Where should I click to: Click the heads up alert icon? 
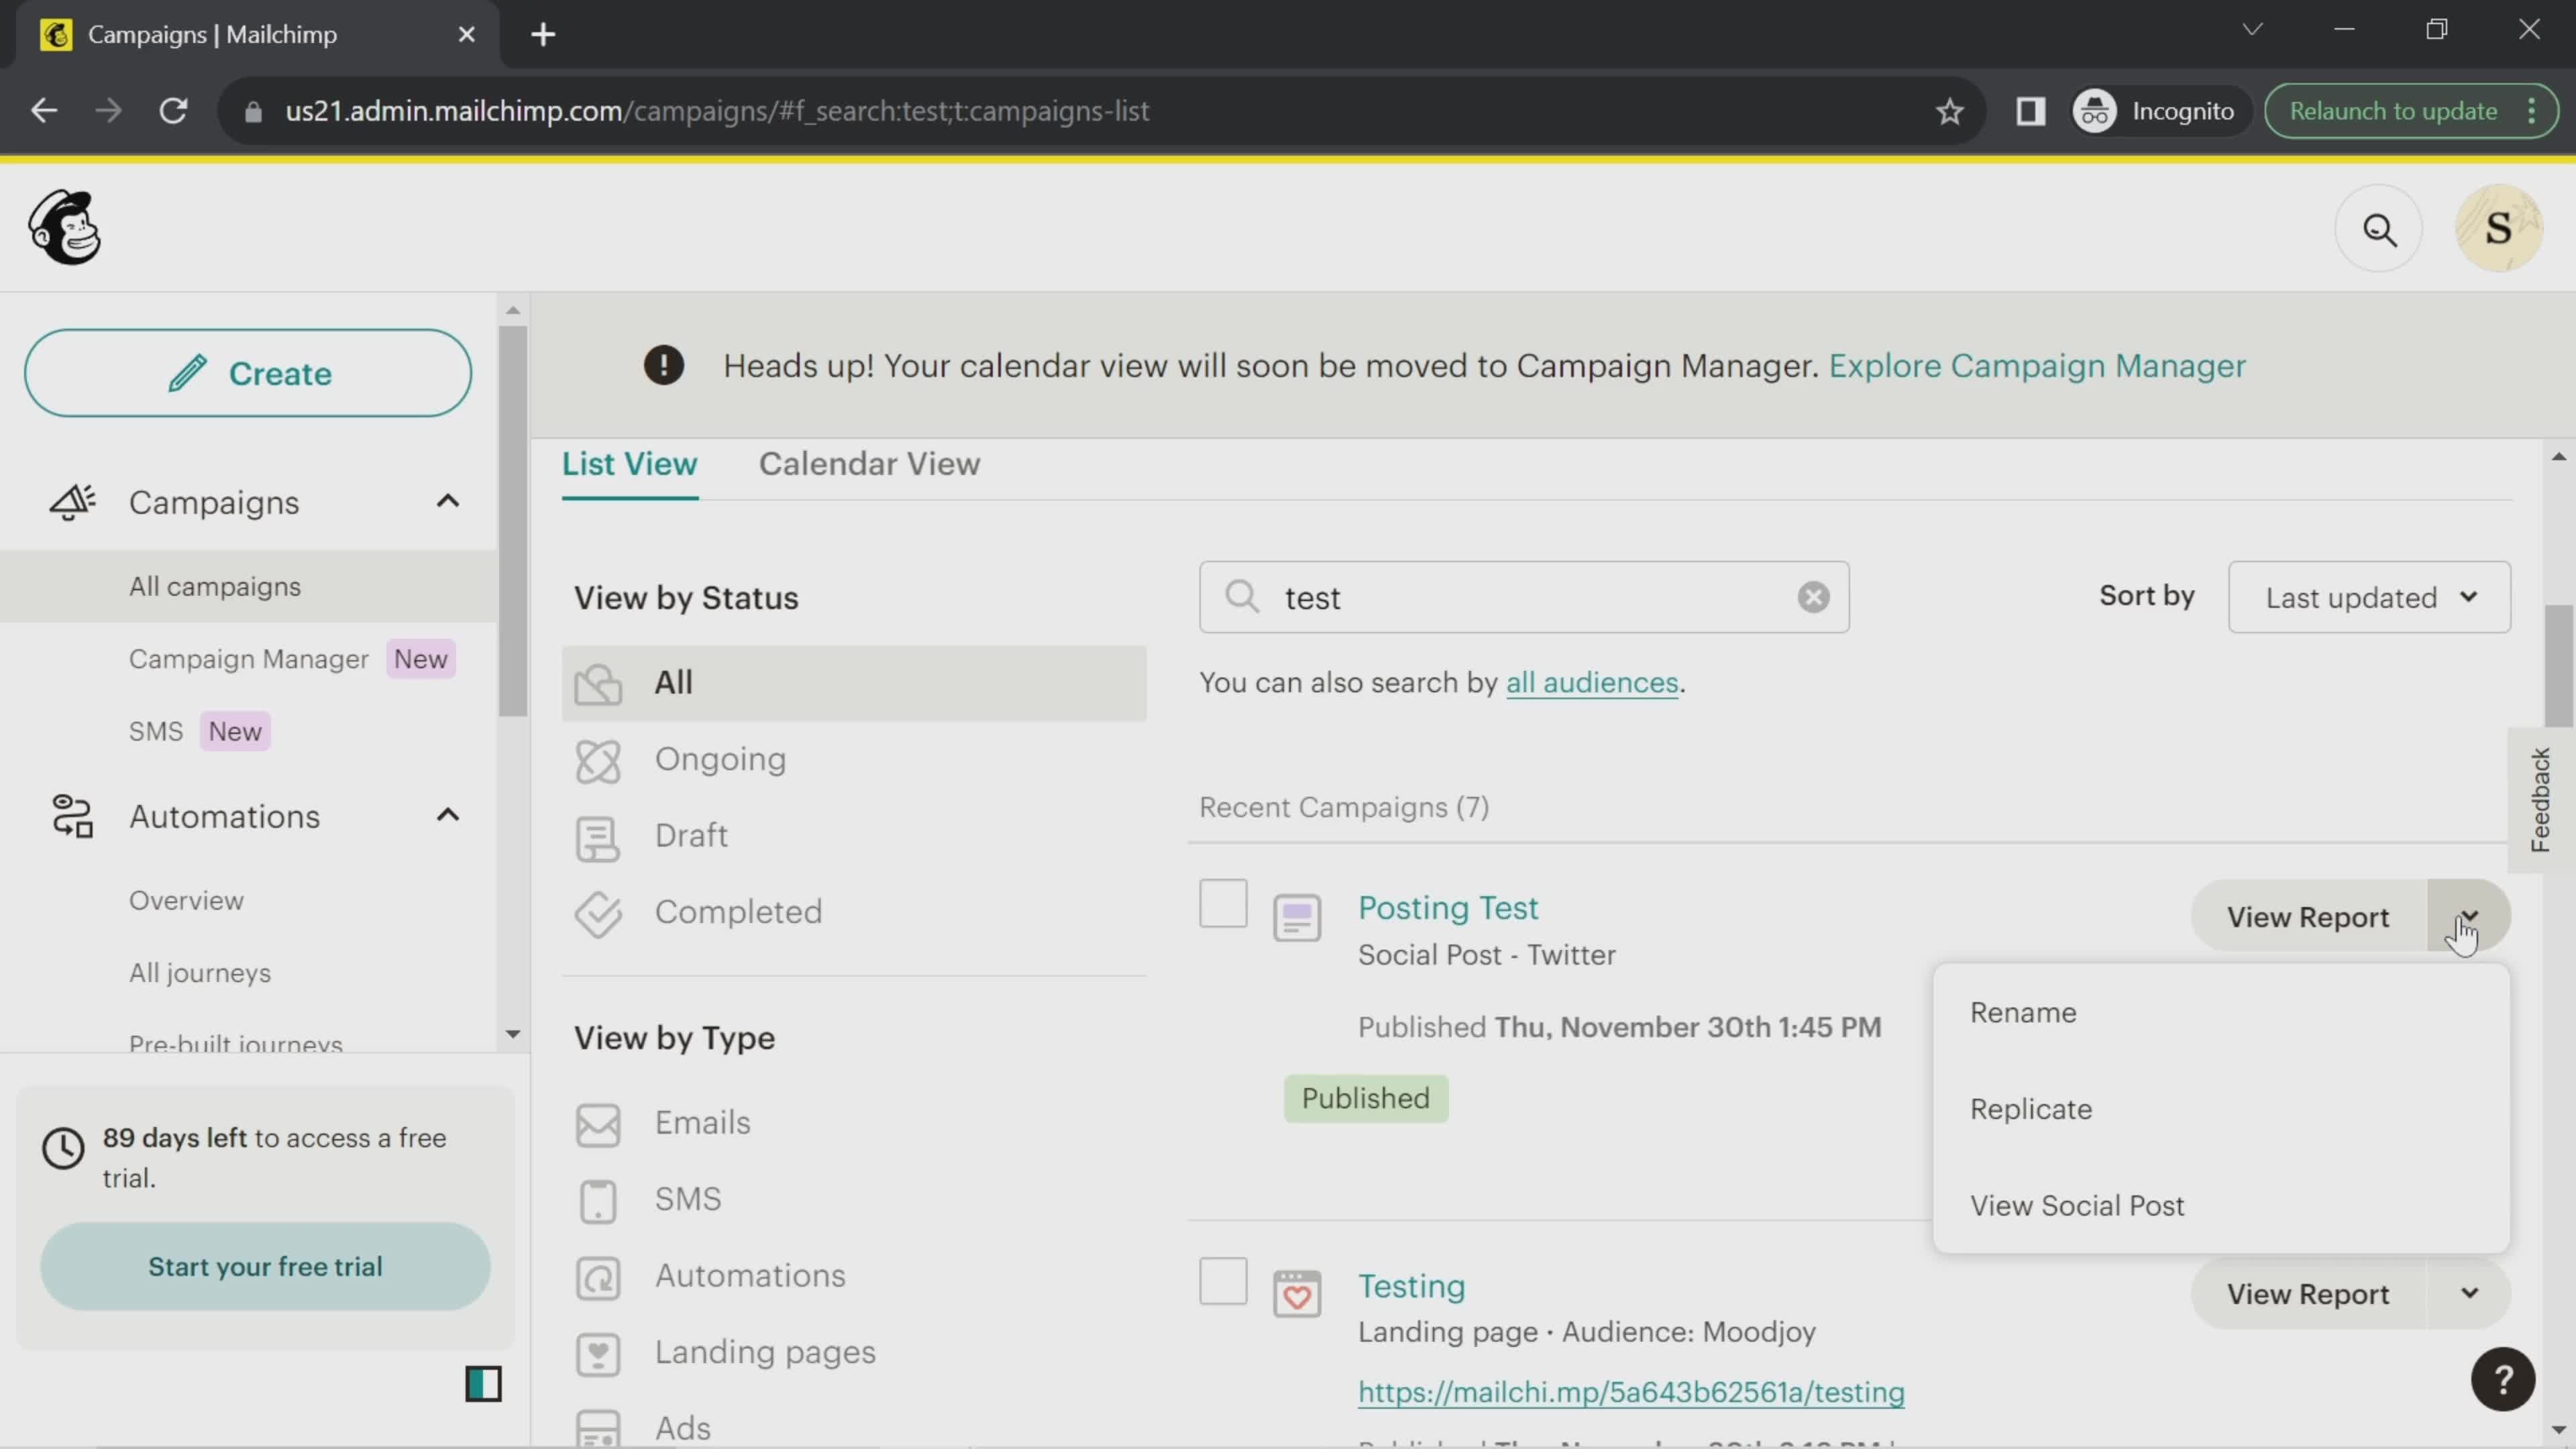pos(664,365)
